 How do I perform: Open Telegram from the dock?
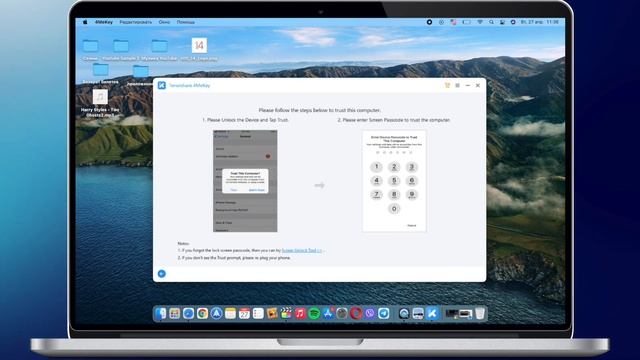[384, 313]
